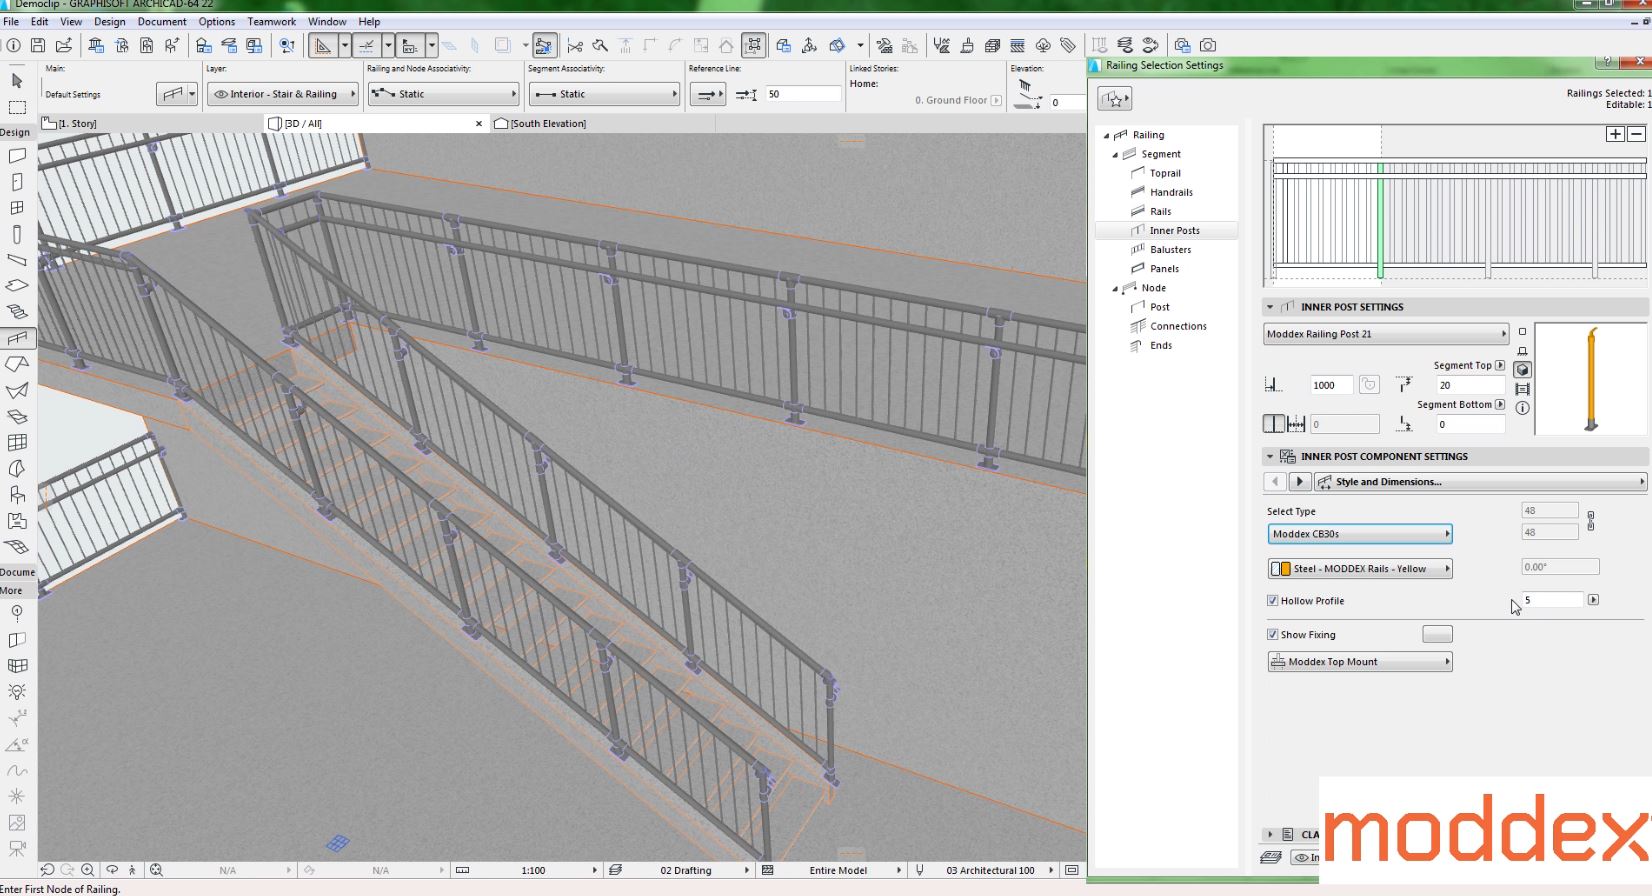The image size is (1652, 896).
Task: Open Steel - MODDEX Rails - Yellow surface picker
Action: pos(1360,569)
